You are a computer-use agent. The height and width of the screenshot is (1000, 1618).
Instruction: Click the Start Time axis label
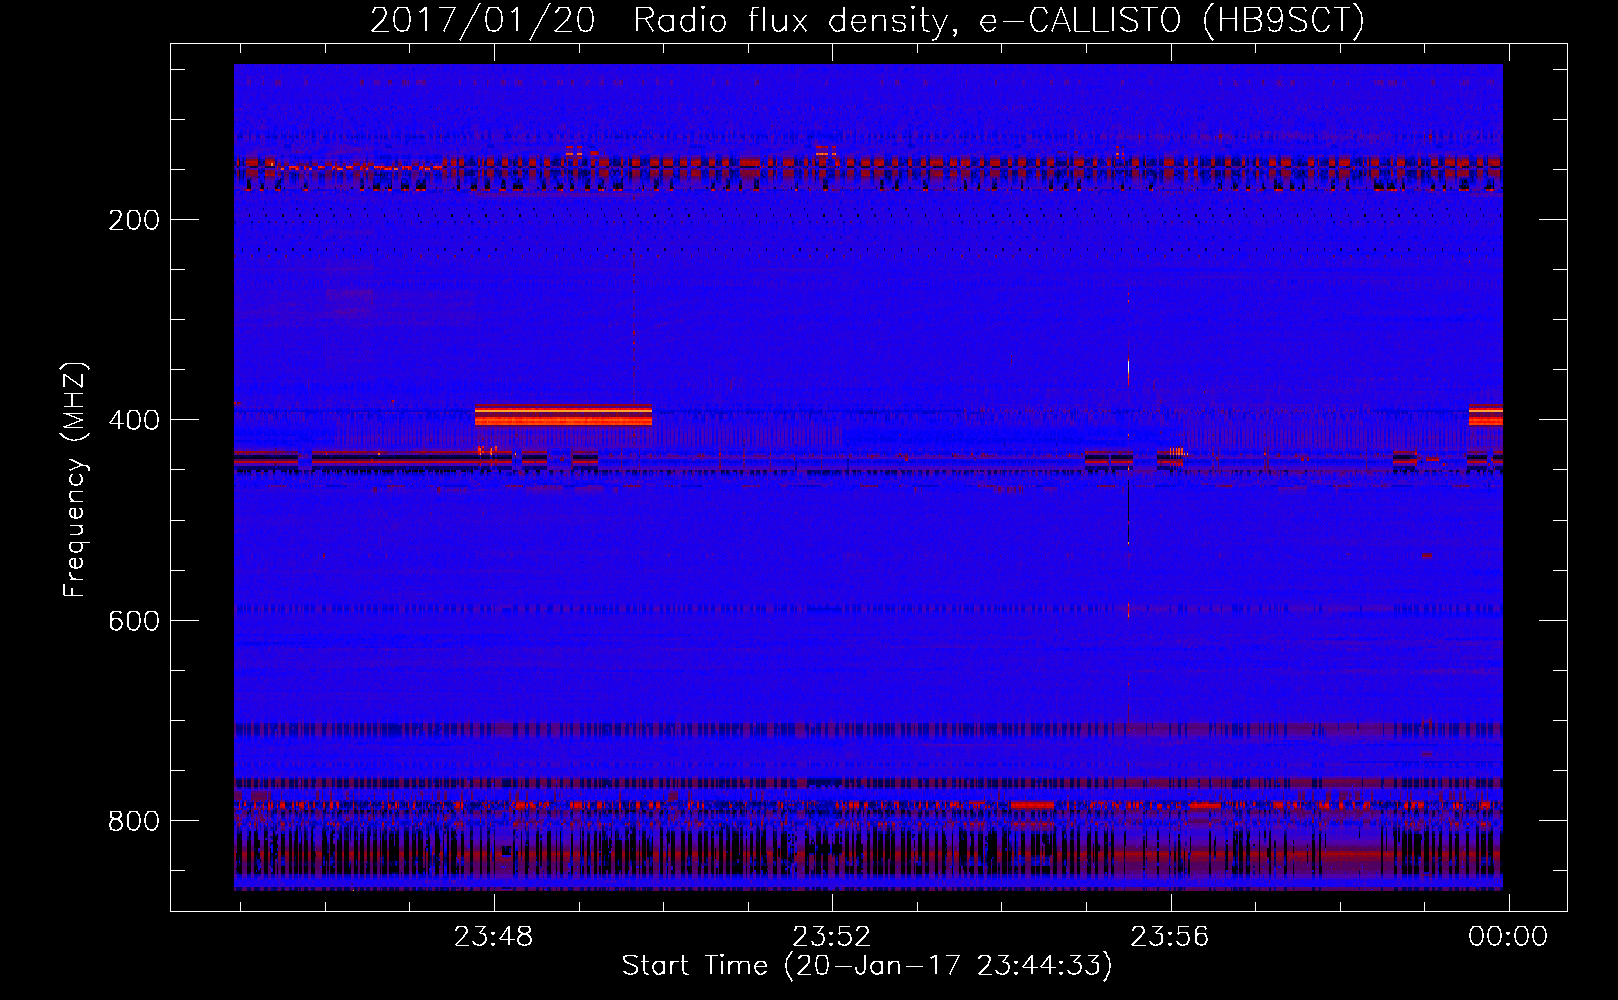pyautogui.click(x=867, y=966)
